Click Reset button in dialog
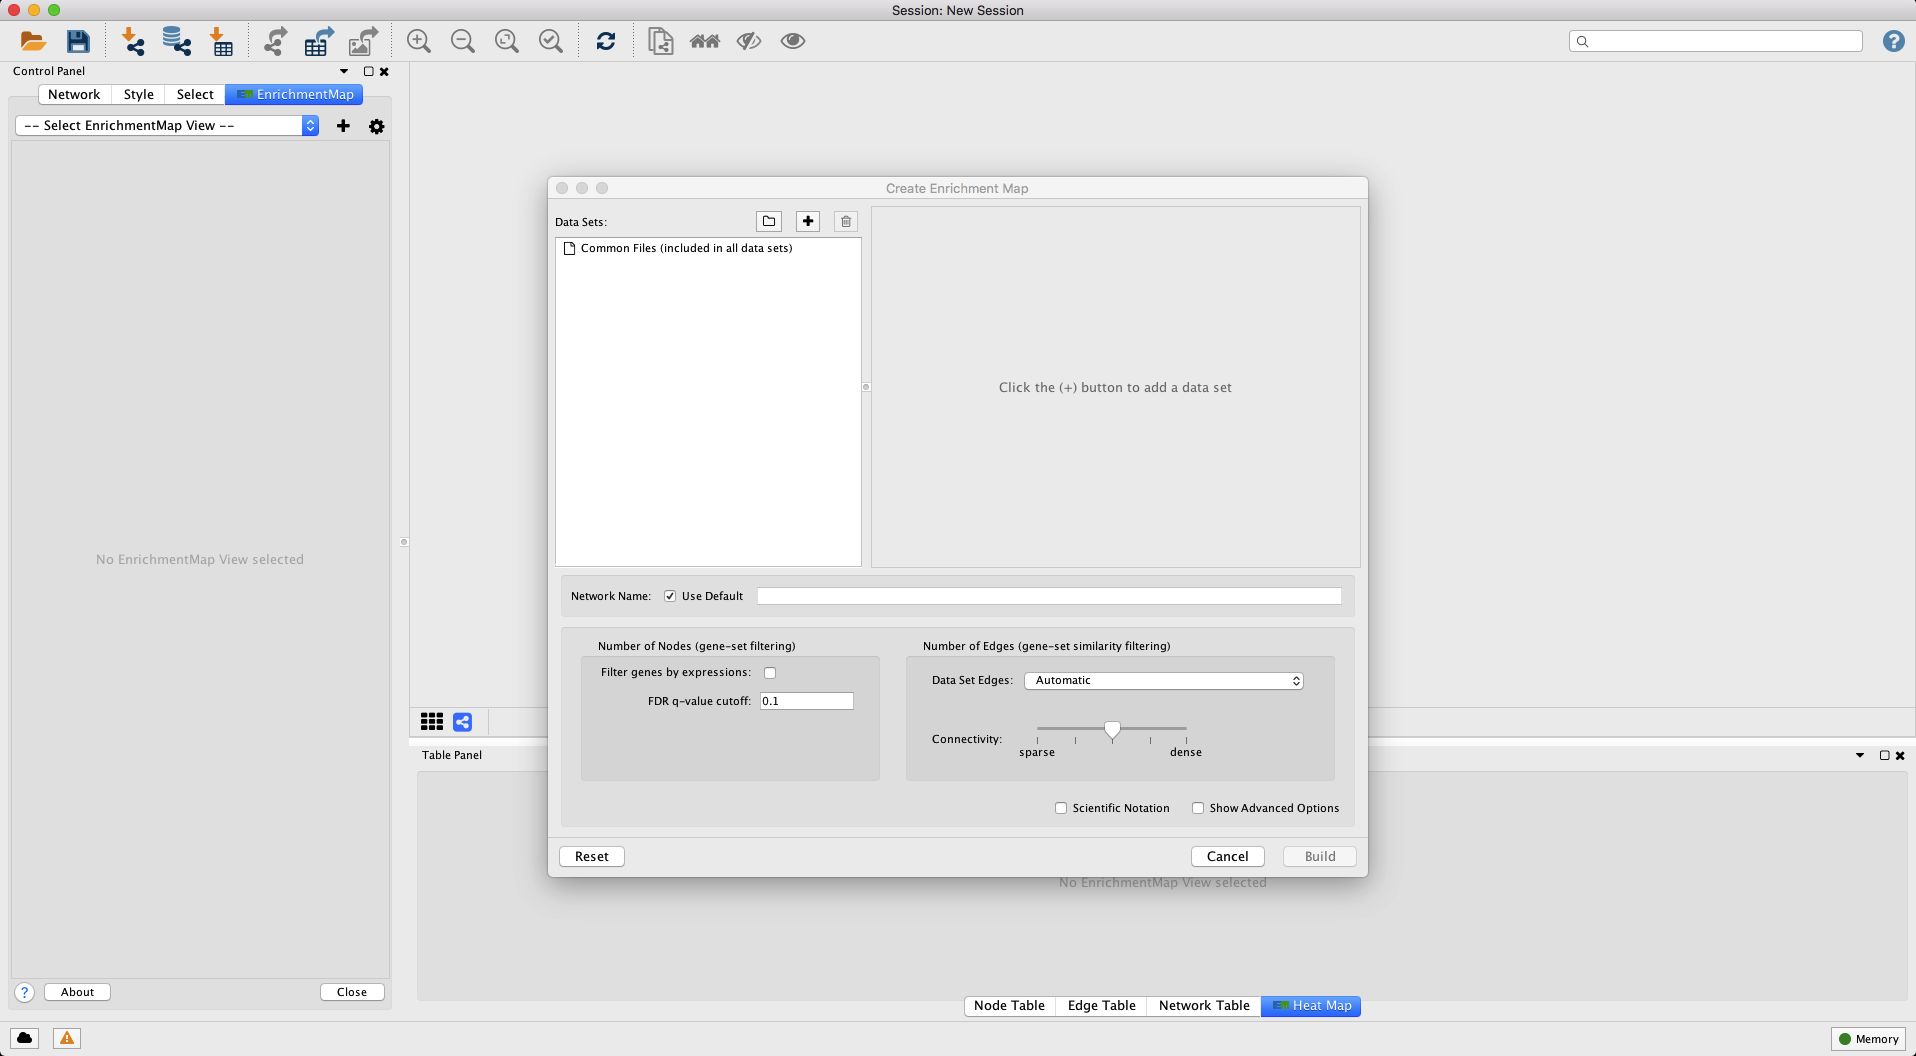Screen dimensions: 1916x1056 tap(592, 857)
